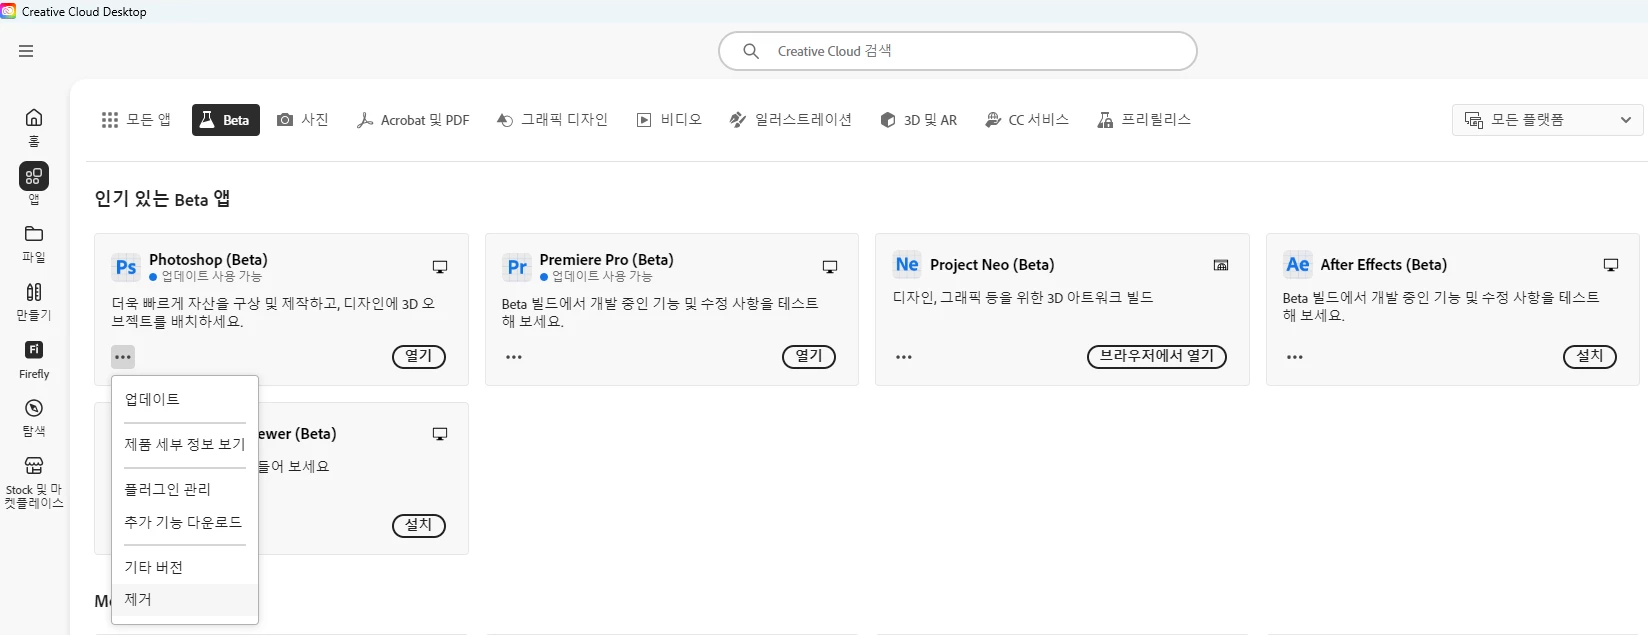Select the CC 서비스 tab
This screenshot has width=1648, height=635.
pyautogui.click(x=1027, y=120)
